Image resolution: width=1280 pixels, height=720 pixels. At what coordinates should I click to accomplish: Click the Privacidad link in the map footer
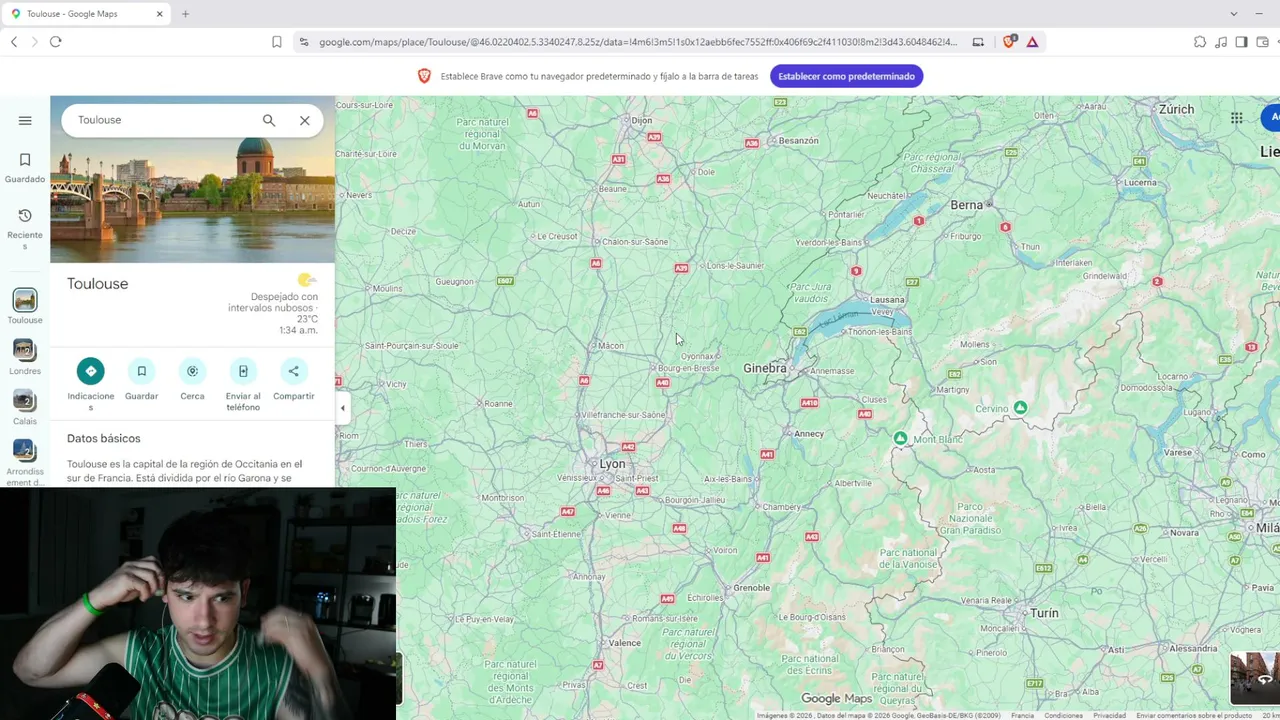pyautogui.click(x=1110, y=715)
